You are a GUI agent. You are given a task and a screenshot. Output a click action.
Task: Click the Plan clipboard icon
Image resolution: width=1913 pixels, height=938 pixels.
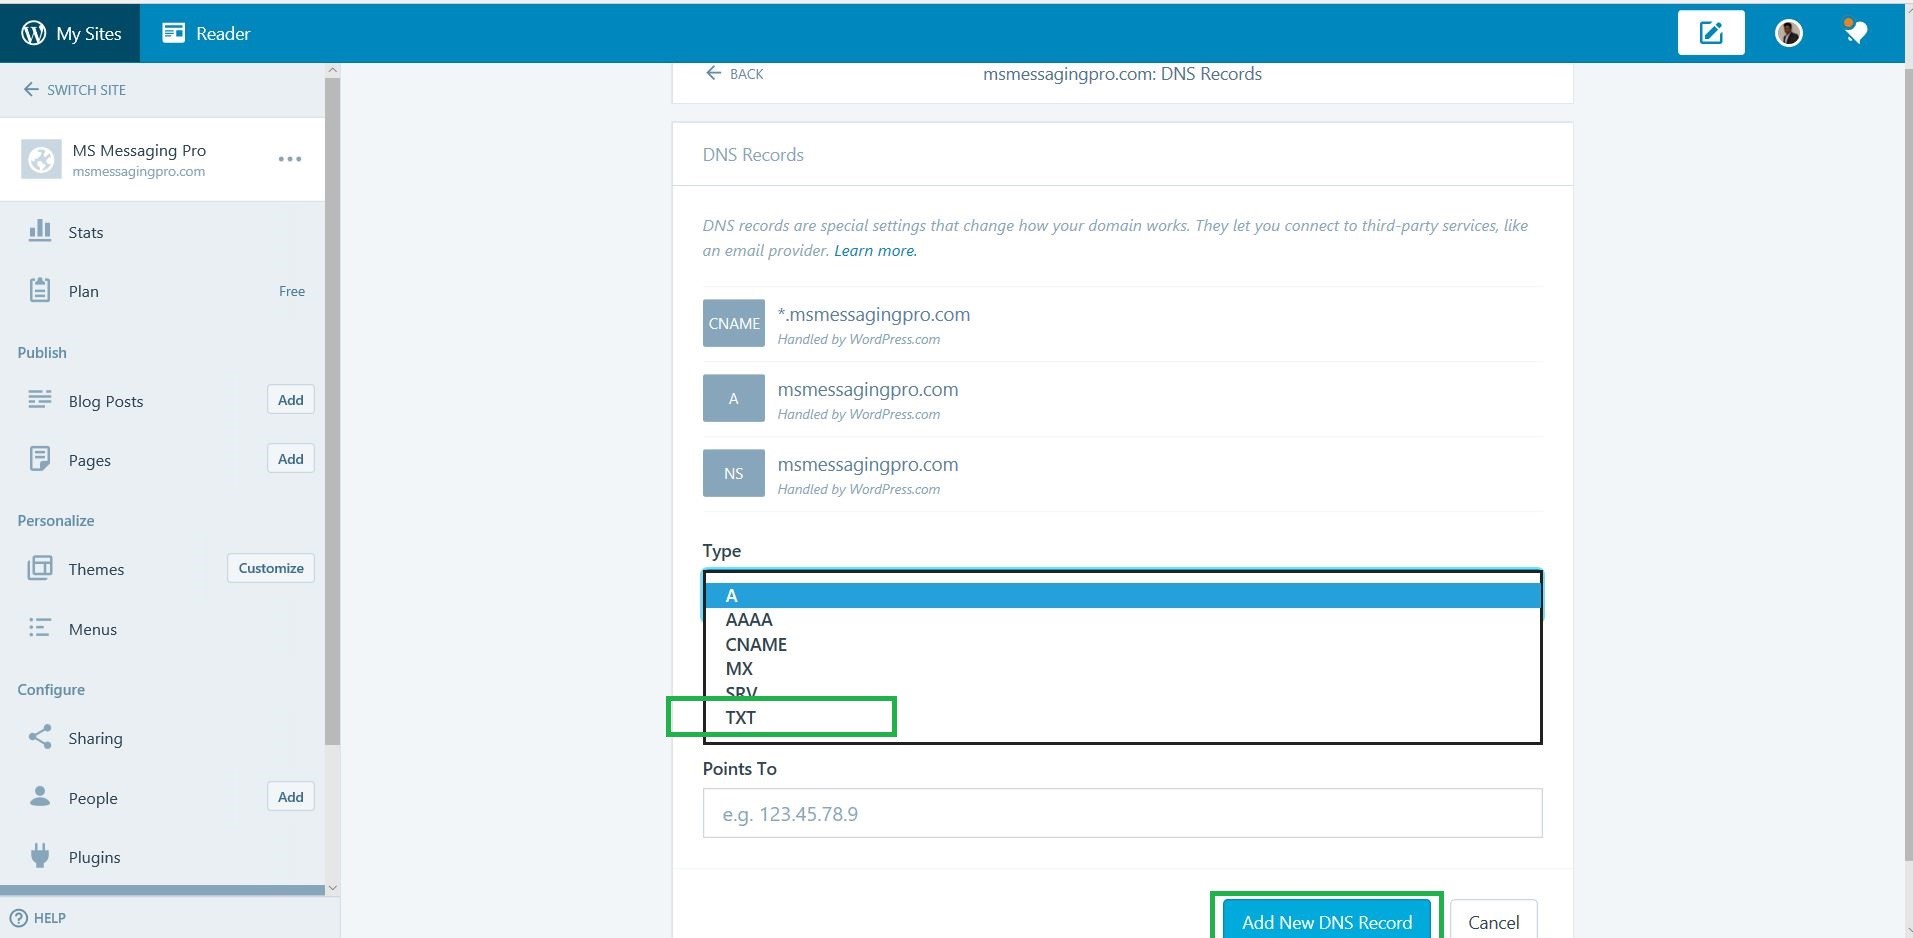pyautogui.click(x=40, y=290)
